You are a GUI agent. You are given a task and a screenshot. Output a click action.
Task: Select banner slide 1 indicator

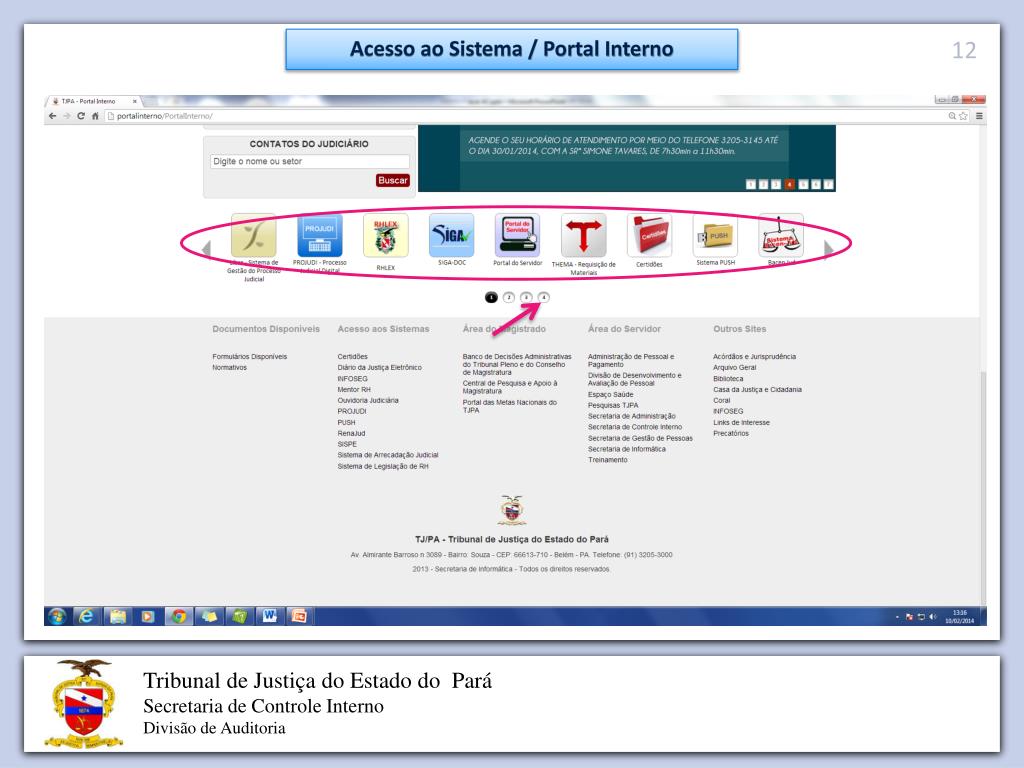pyautogui.click(x=751, y=184)
